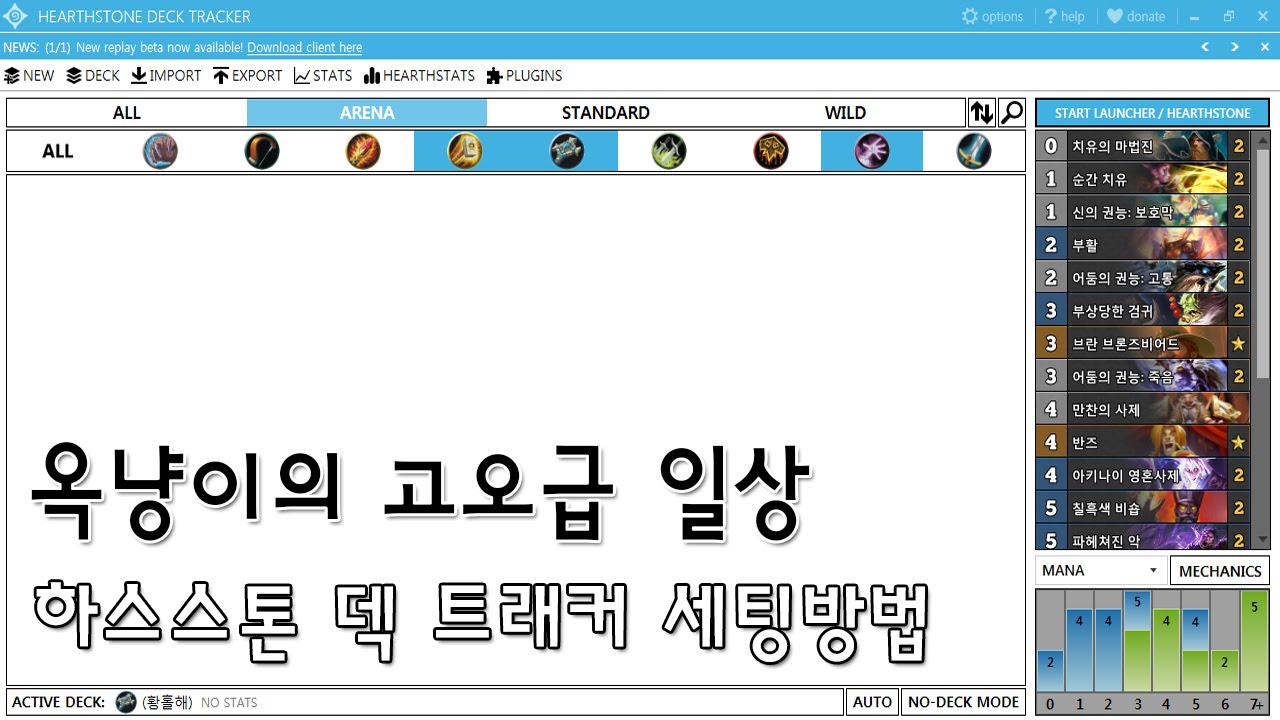Select the Shaman class filter icon
1280x720 pixels.
coord(771,151)
